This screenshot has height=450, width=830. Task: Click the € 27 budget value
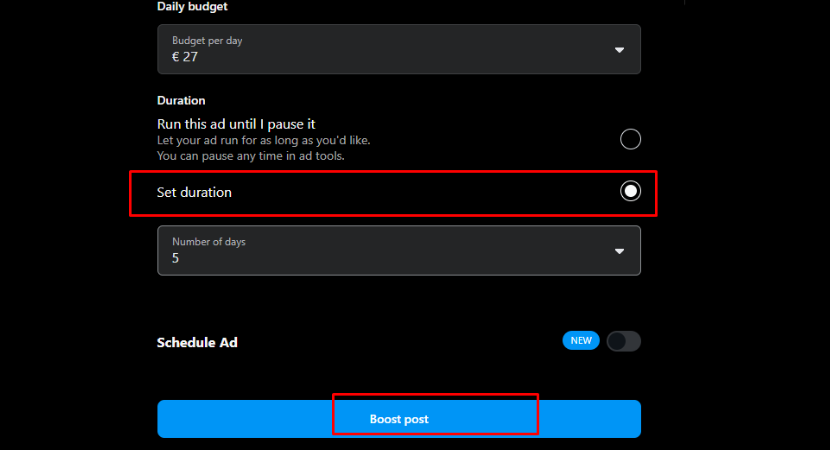pyautogui.click(x=185, y=58)
